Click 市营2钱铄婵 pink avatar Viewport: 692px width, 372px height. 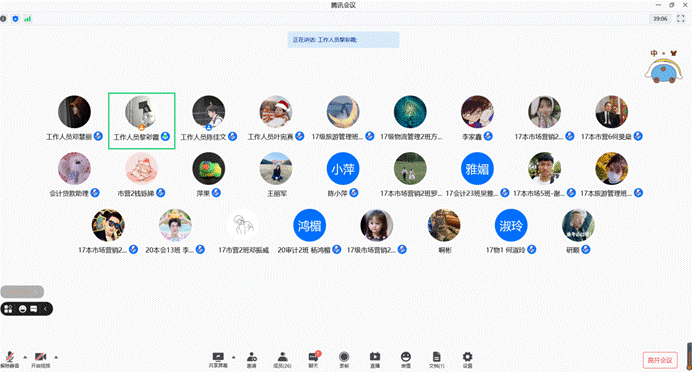[141, 168]
